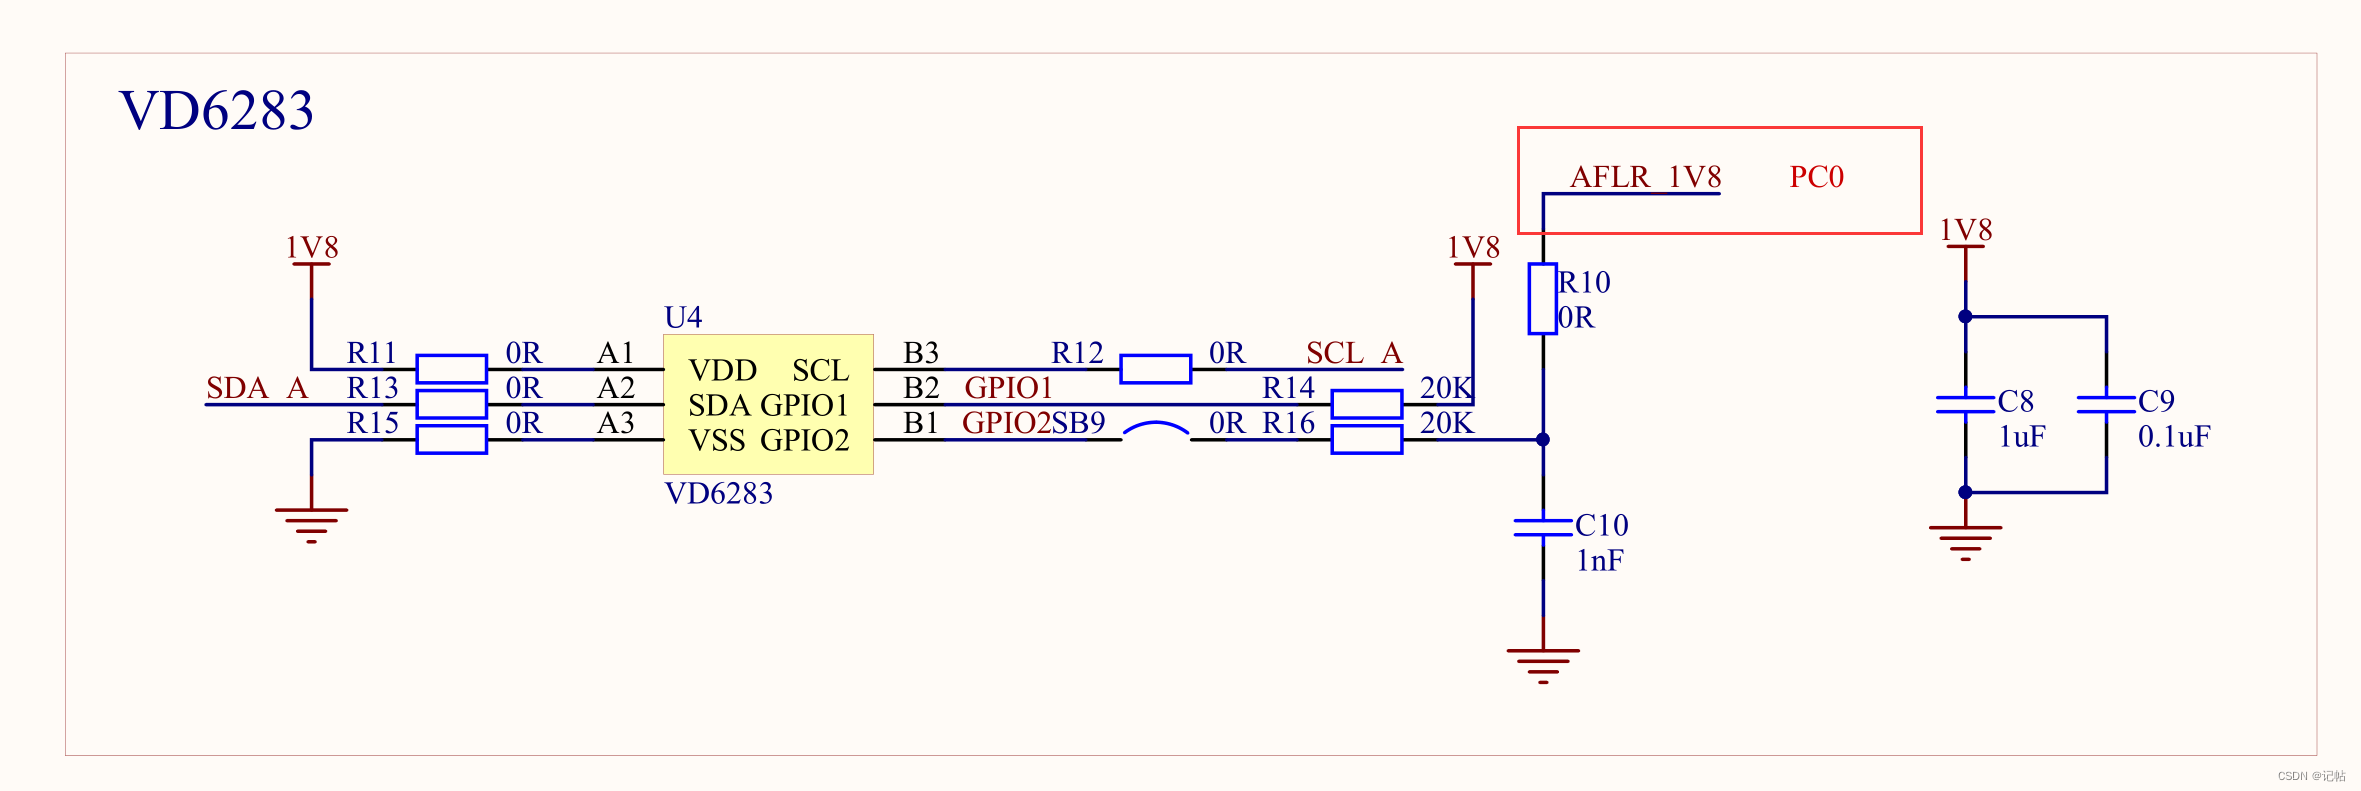Select the C8 capacitor plates
This screenshot has width=2361, height=791.
(x=1965, y=404)
